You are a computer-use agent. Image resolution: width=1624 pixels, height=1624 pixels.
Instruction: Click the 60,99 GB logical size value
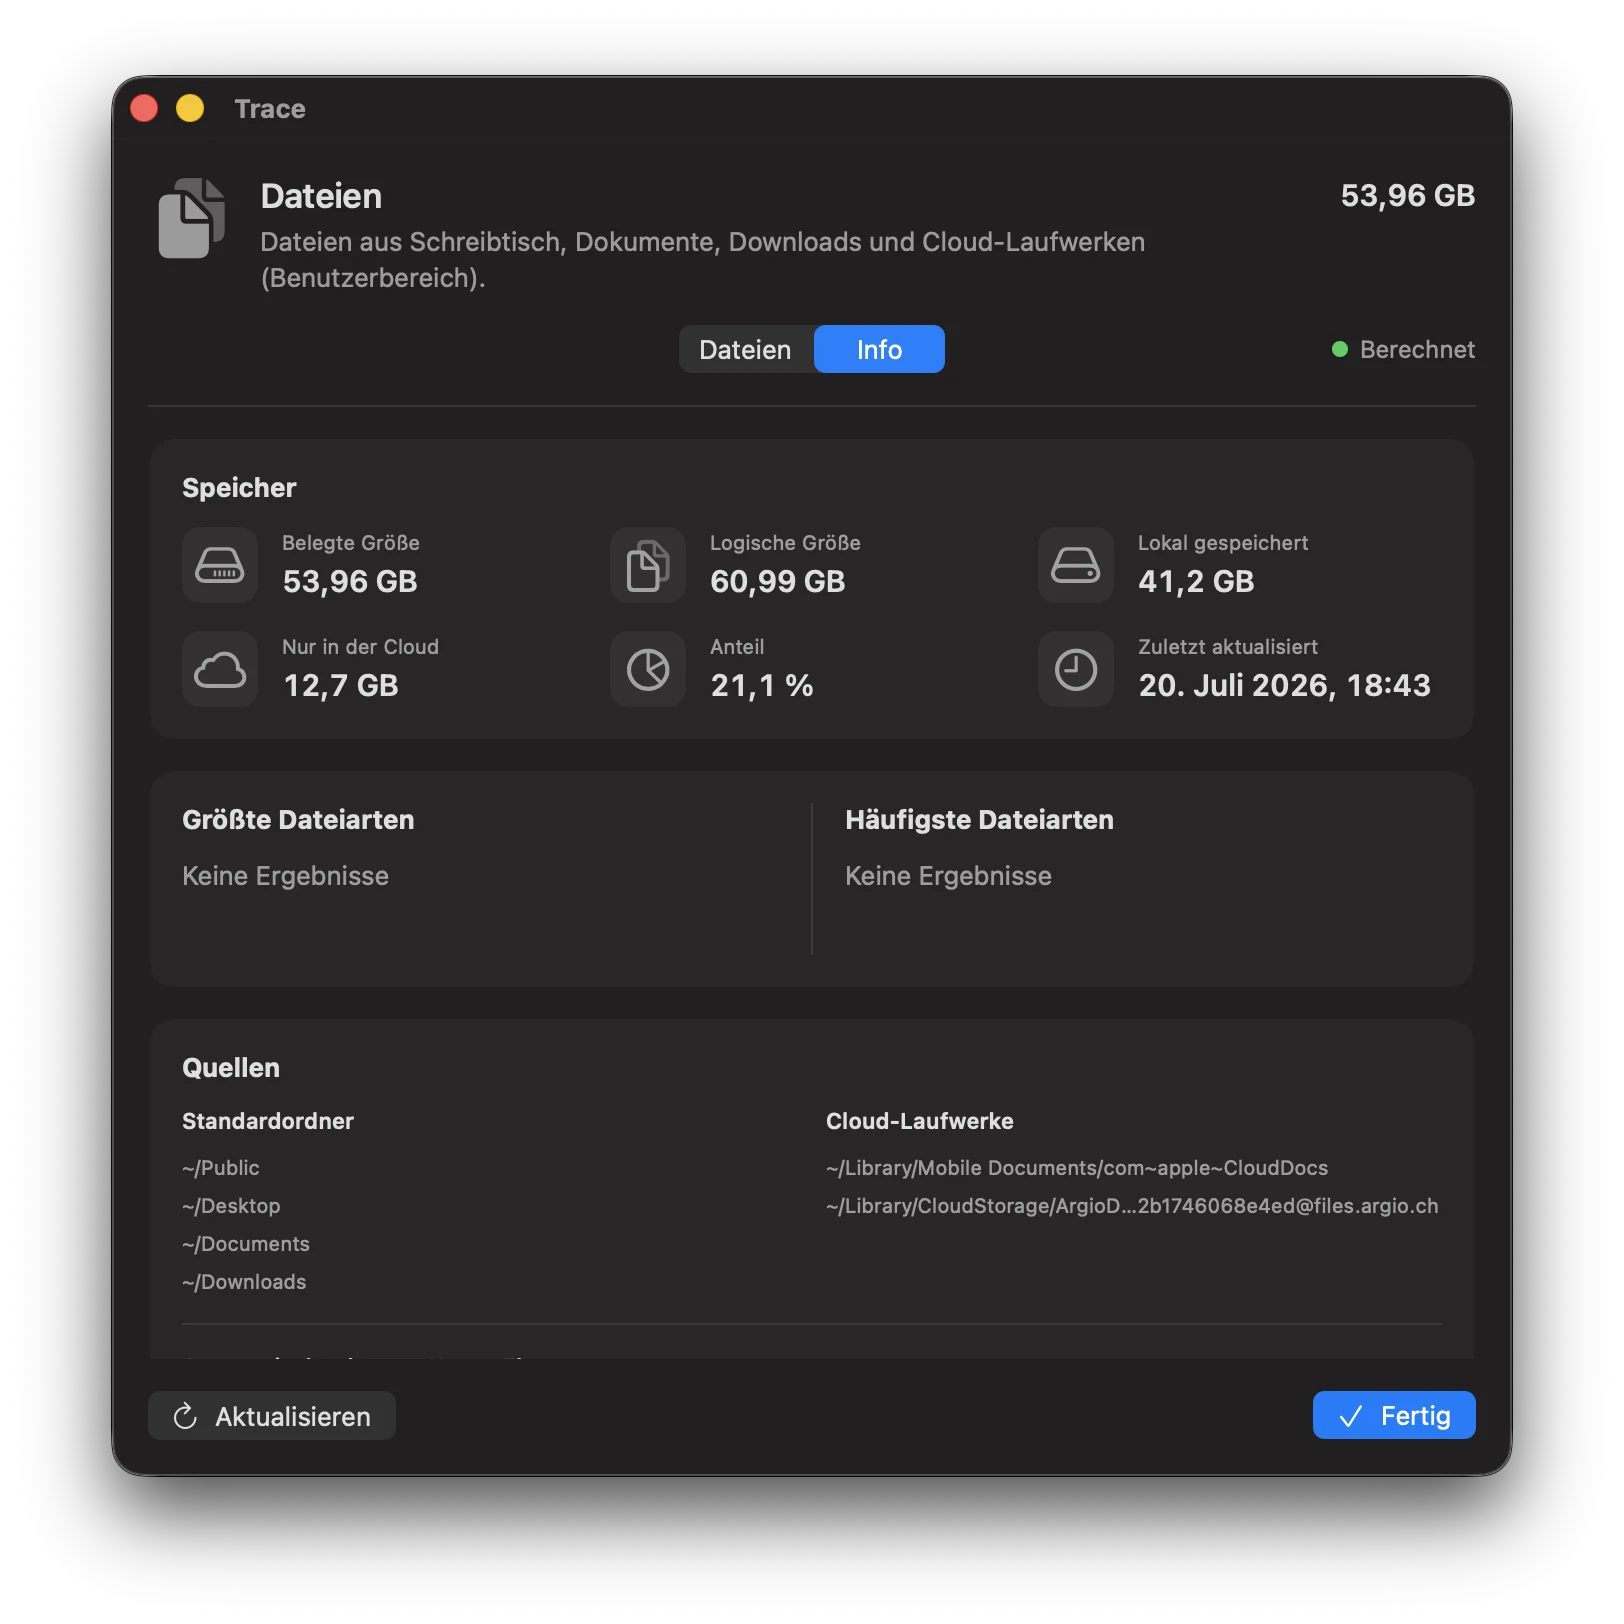coord(778,581)
